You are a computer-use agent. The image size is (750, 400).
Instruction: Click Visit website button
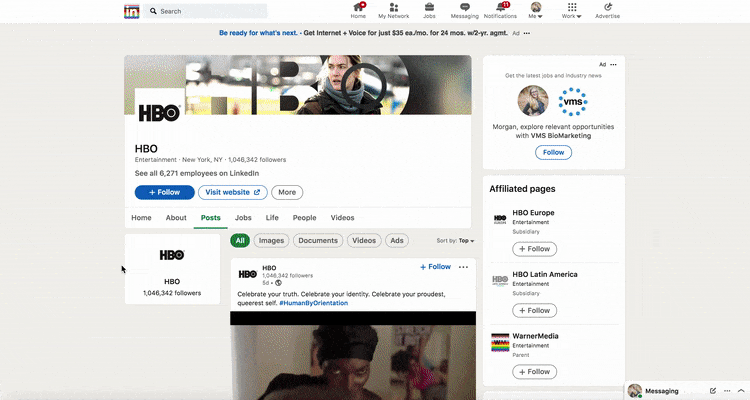pyautogui.click(x=232, y=192)
